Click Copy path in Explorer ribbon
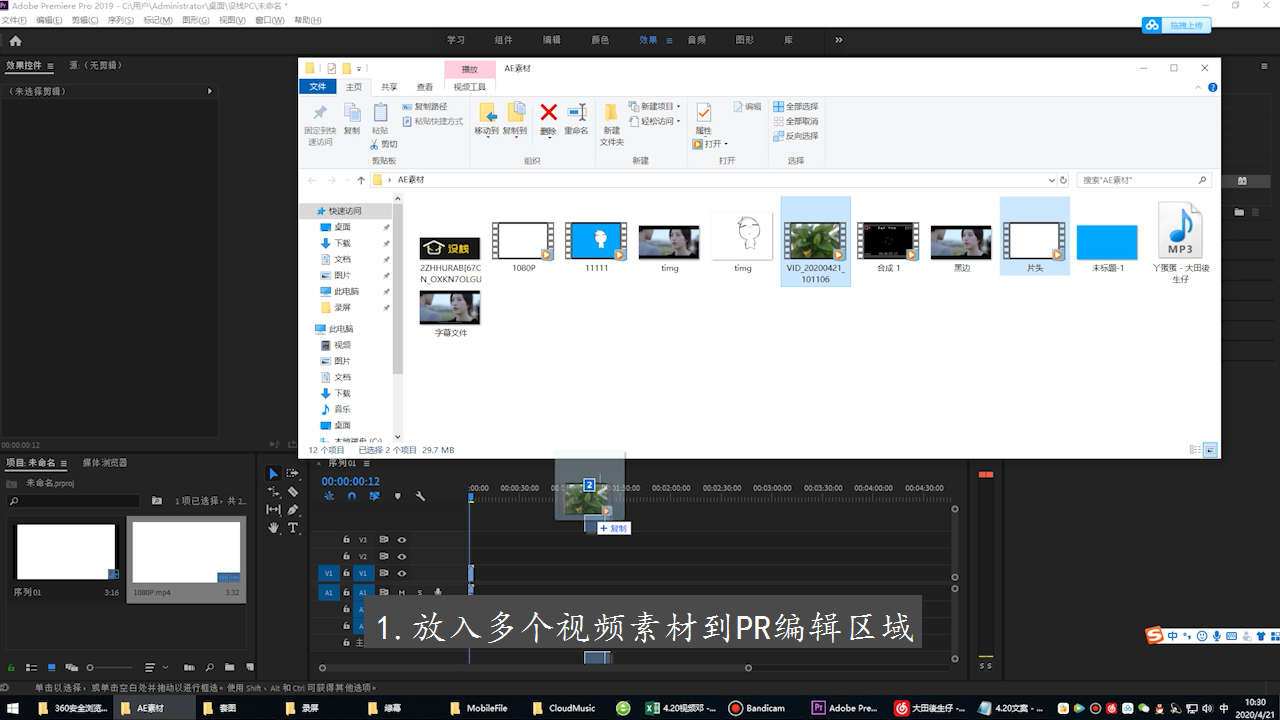The width and height of the screenshot is (1280, 720). 425,106
